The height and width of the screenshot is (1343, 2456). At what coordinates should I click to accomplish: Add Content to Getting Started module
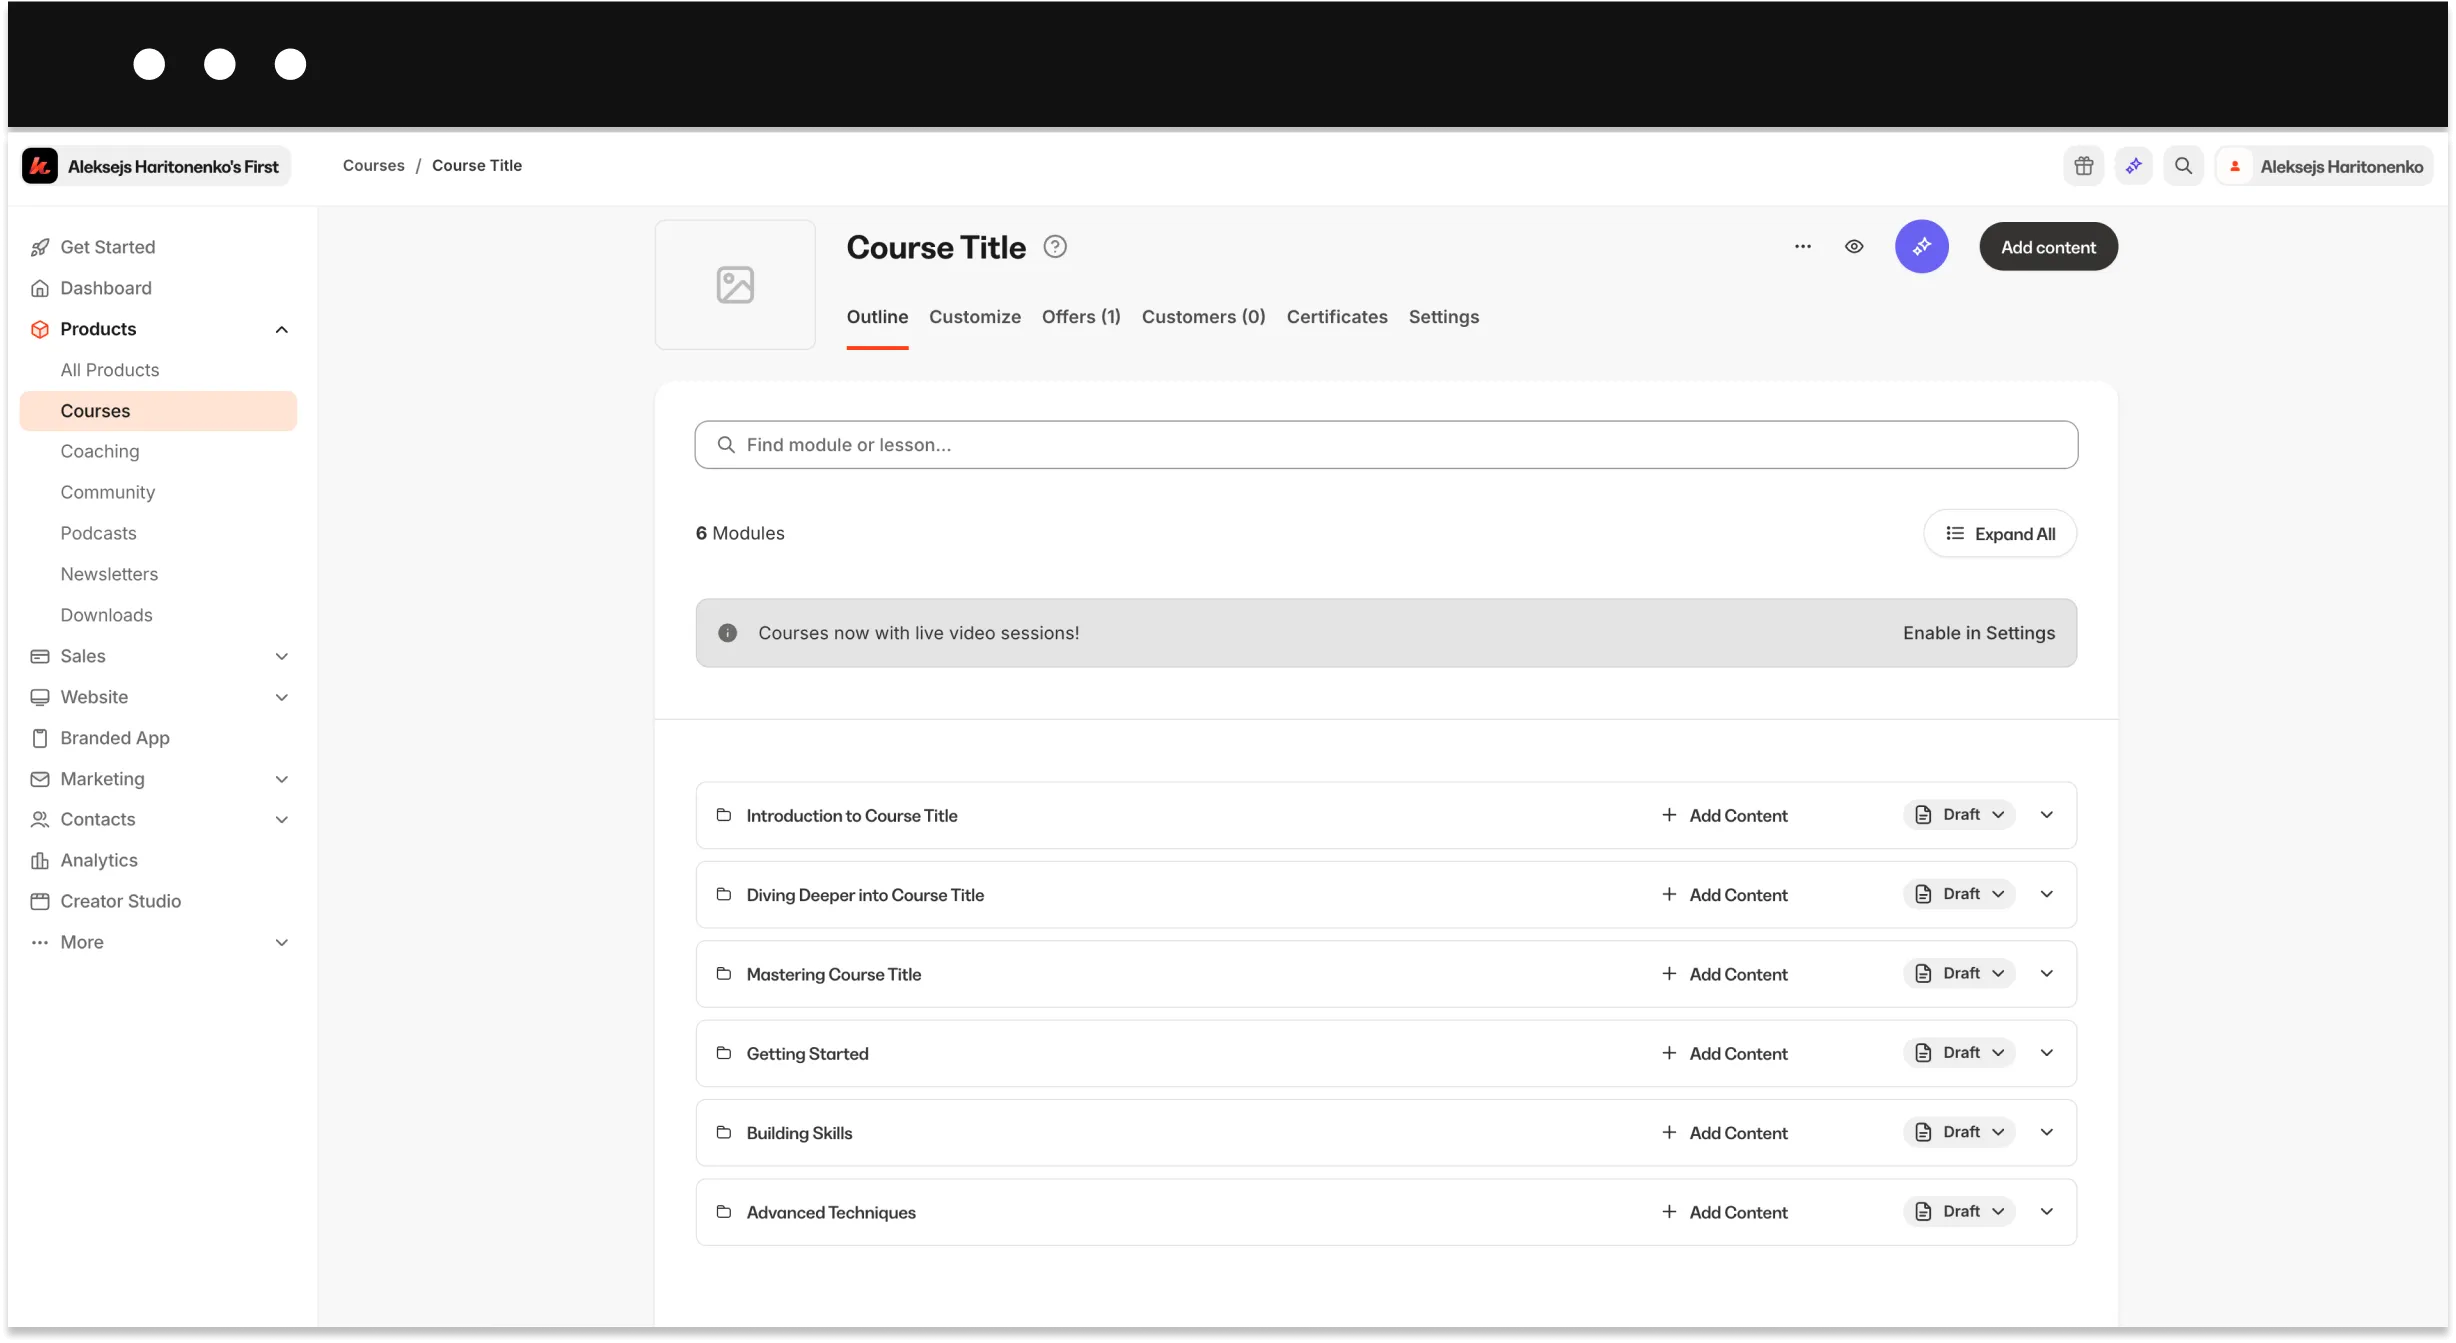[x=1724, y=1054]
